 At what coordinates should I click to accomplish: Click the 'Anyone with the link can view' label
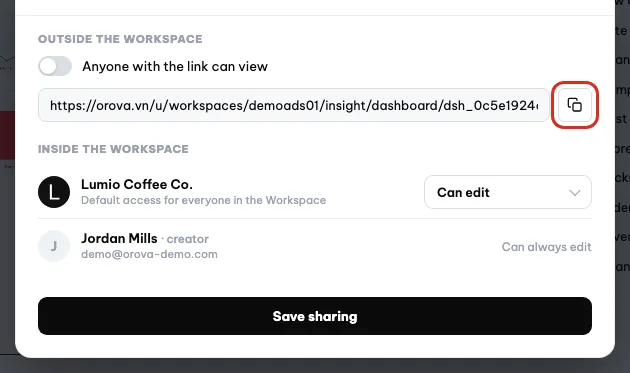(x=175, y=66)
